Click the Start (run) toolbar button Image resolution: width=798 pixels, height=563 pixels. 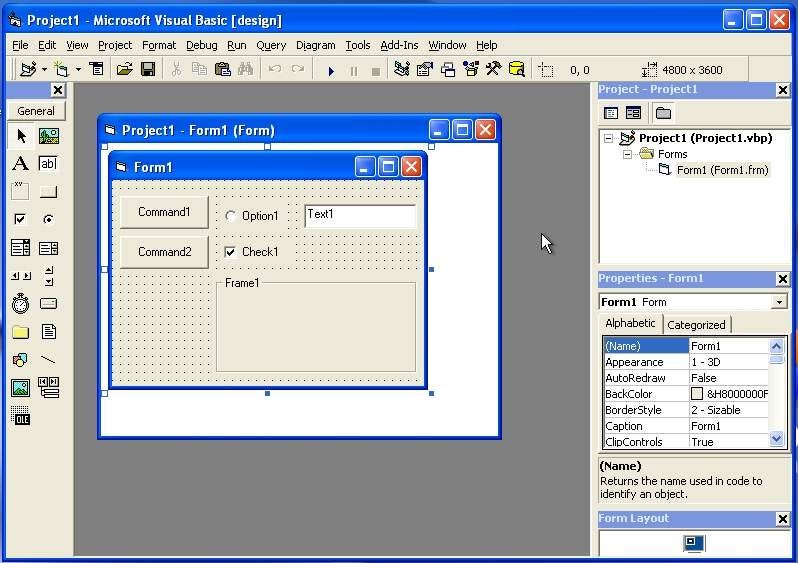click(x=331, y=70)
